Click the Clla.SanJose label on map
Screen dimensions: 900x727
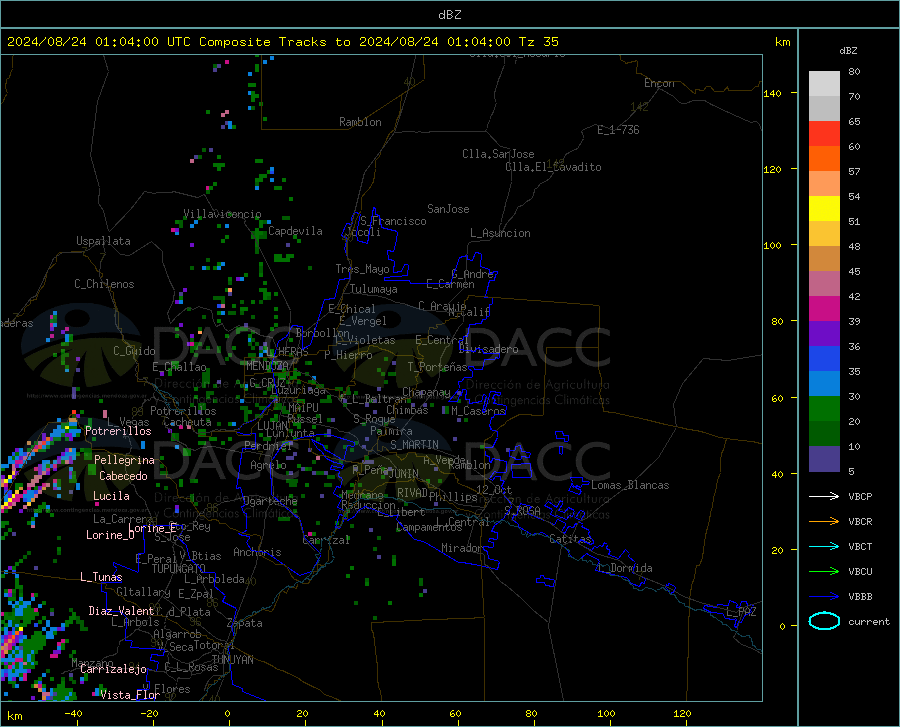[x=498, y=154]
